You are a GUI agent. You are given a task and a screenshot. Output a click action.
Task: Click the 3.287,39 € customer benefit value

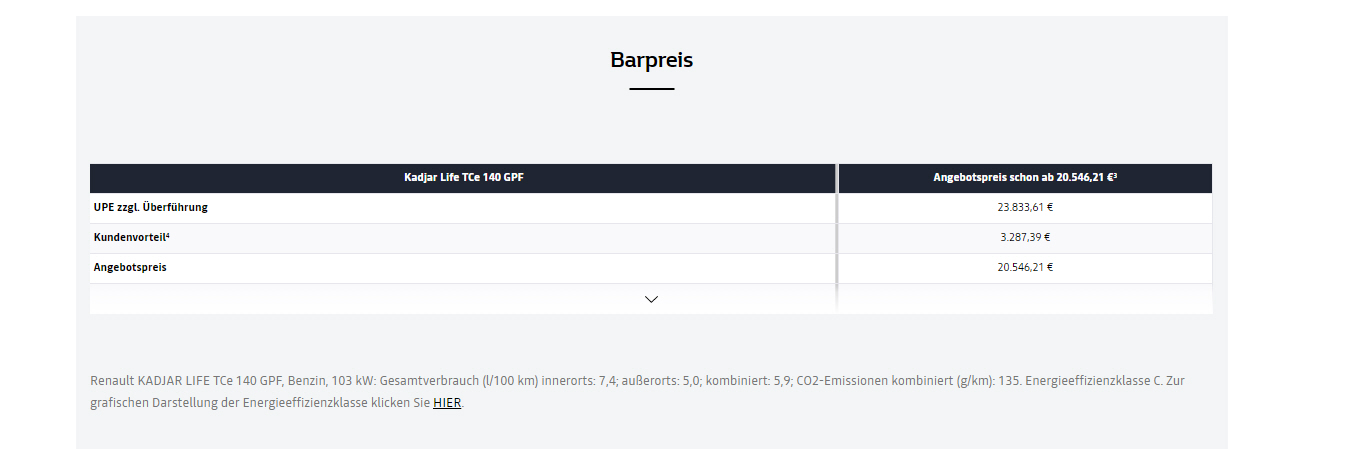click(x=1025, y=237)
